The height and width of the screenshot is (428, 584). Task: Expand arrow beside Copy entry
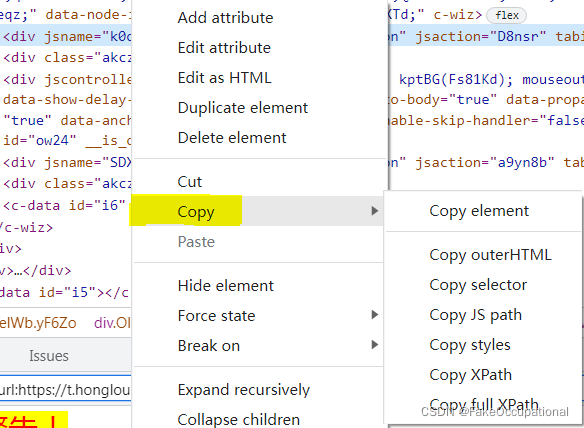374,211
